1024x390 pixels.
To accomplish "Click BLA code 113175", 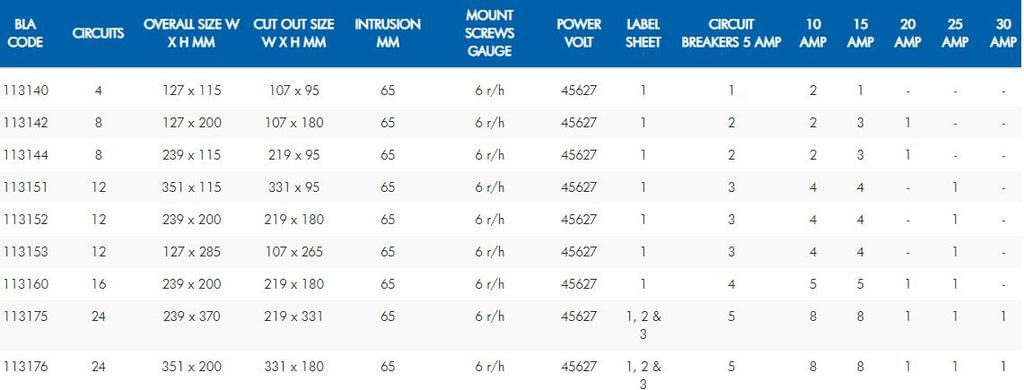I will point(26,317).
